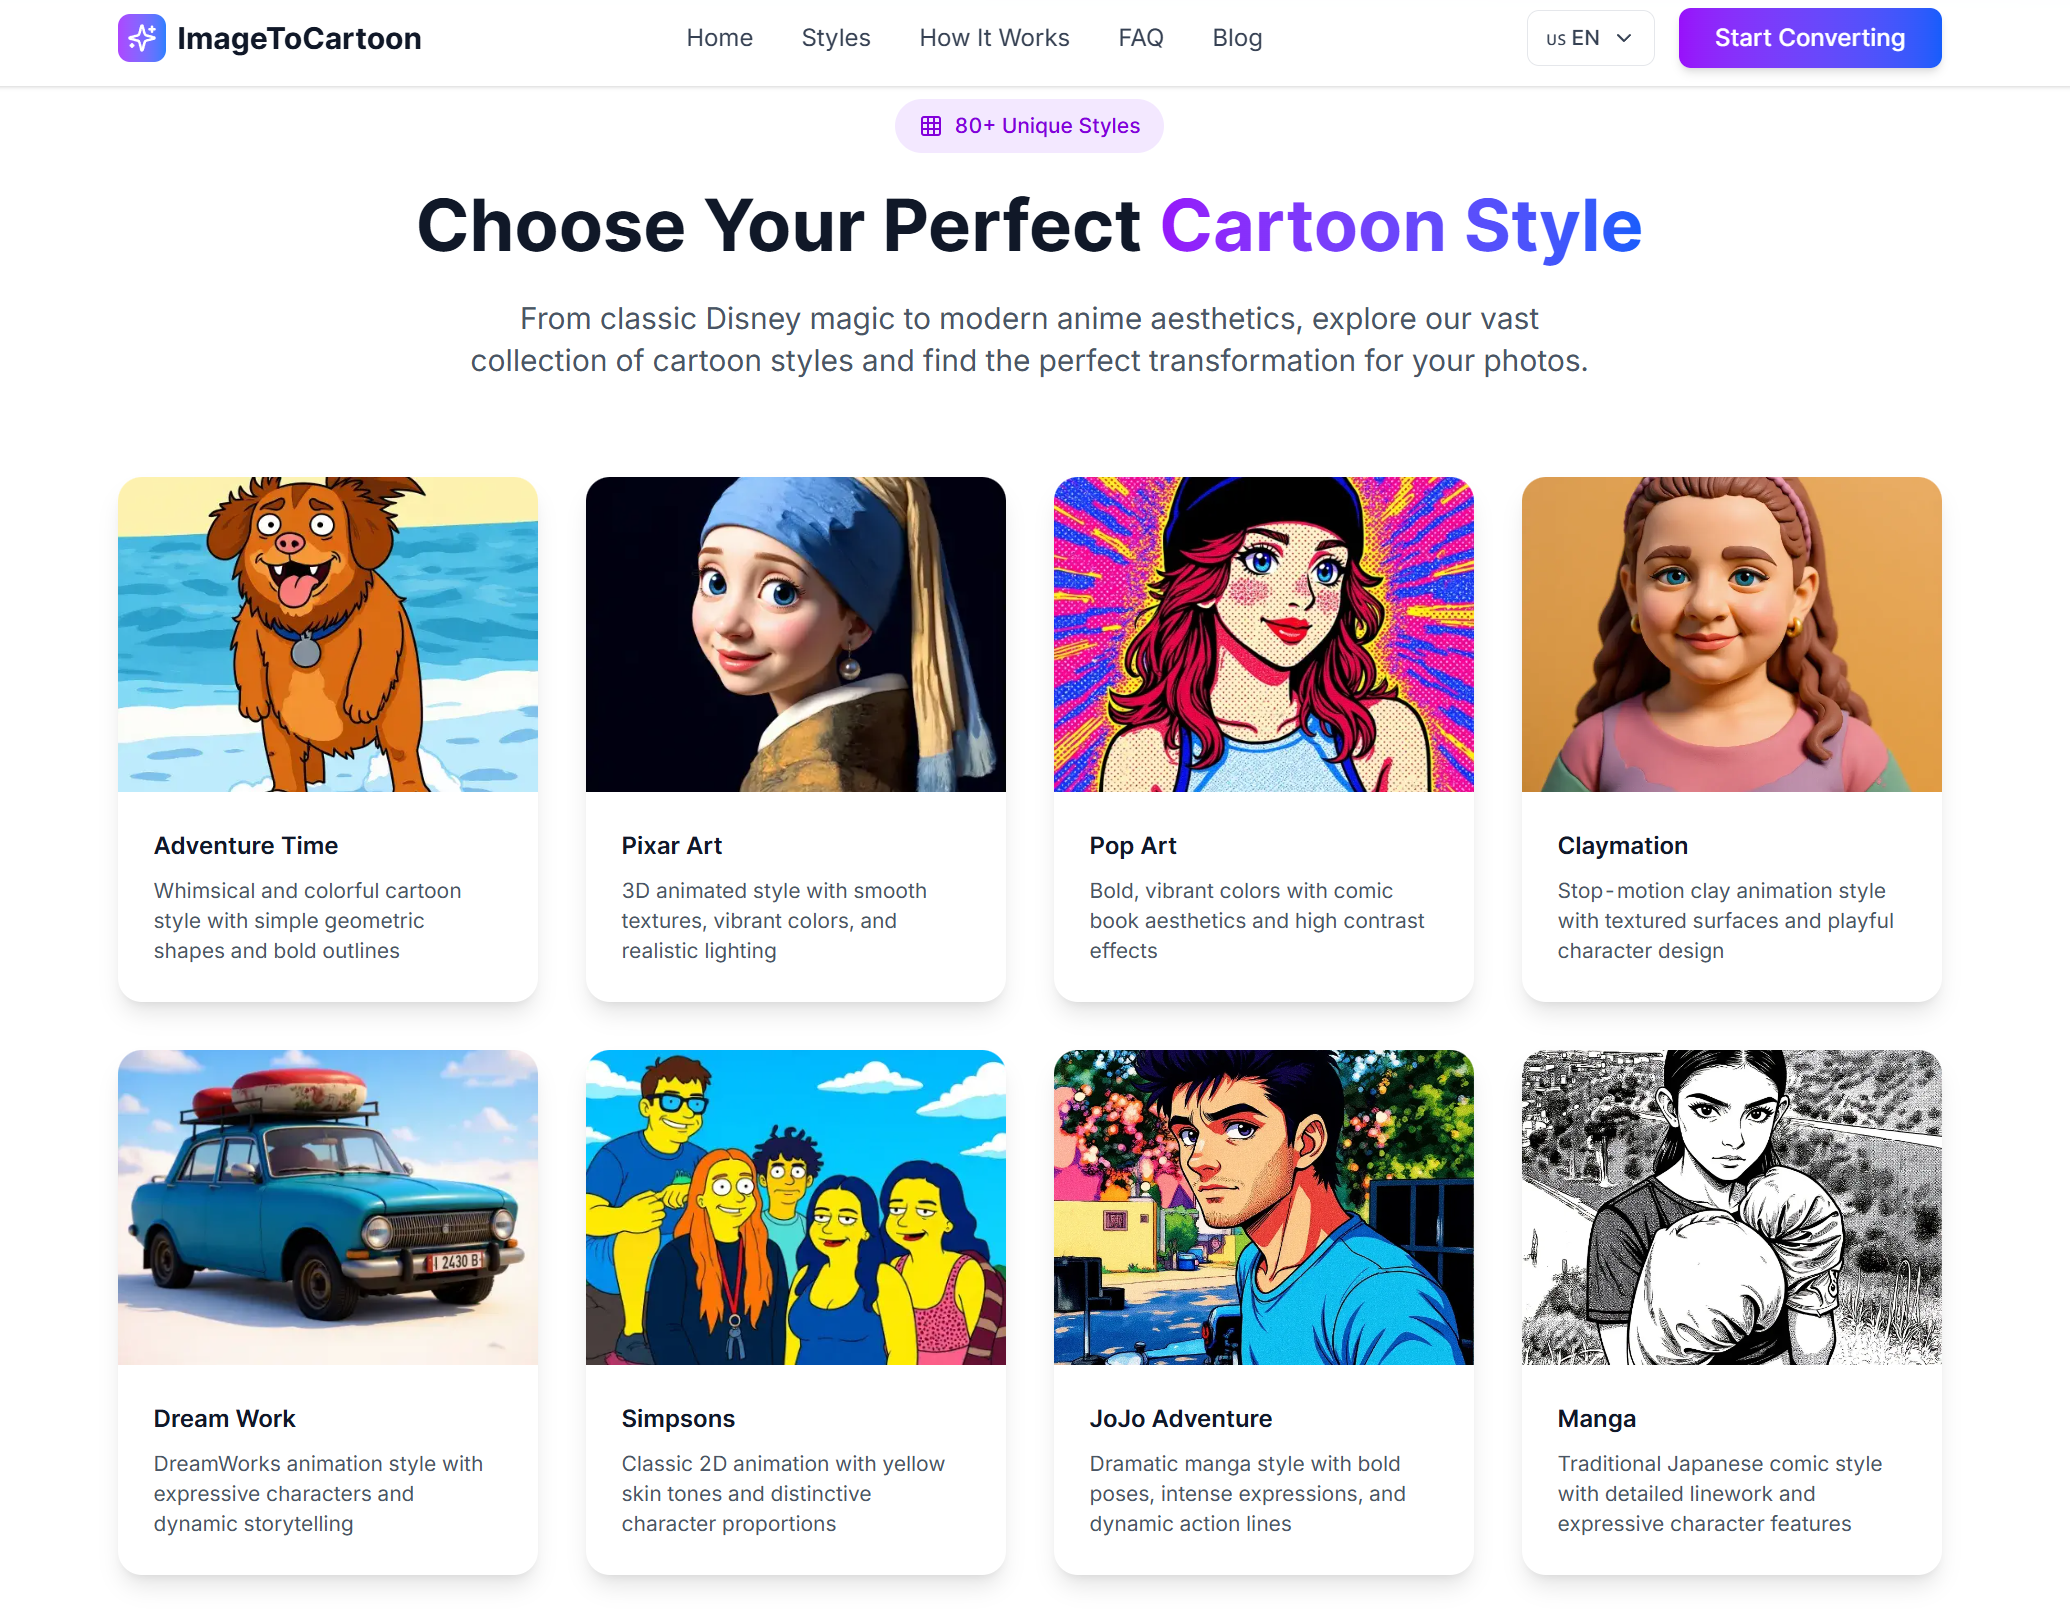Pick the Pop Art style image
Viewport: 2070px width, 1619px height.
(x=1264, y=634)
